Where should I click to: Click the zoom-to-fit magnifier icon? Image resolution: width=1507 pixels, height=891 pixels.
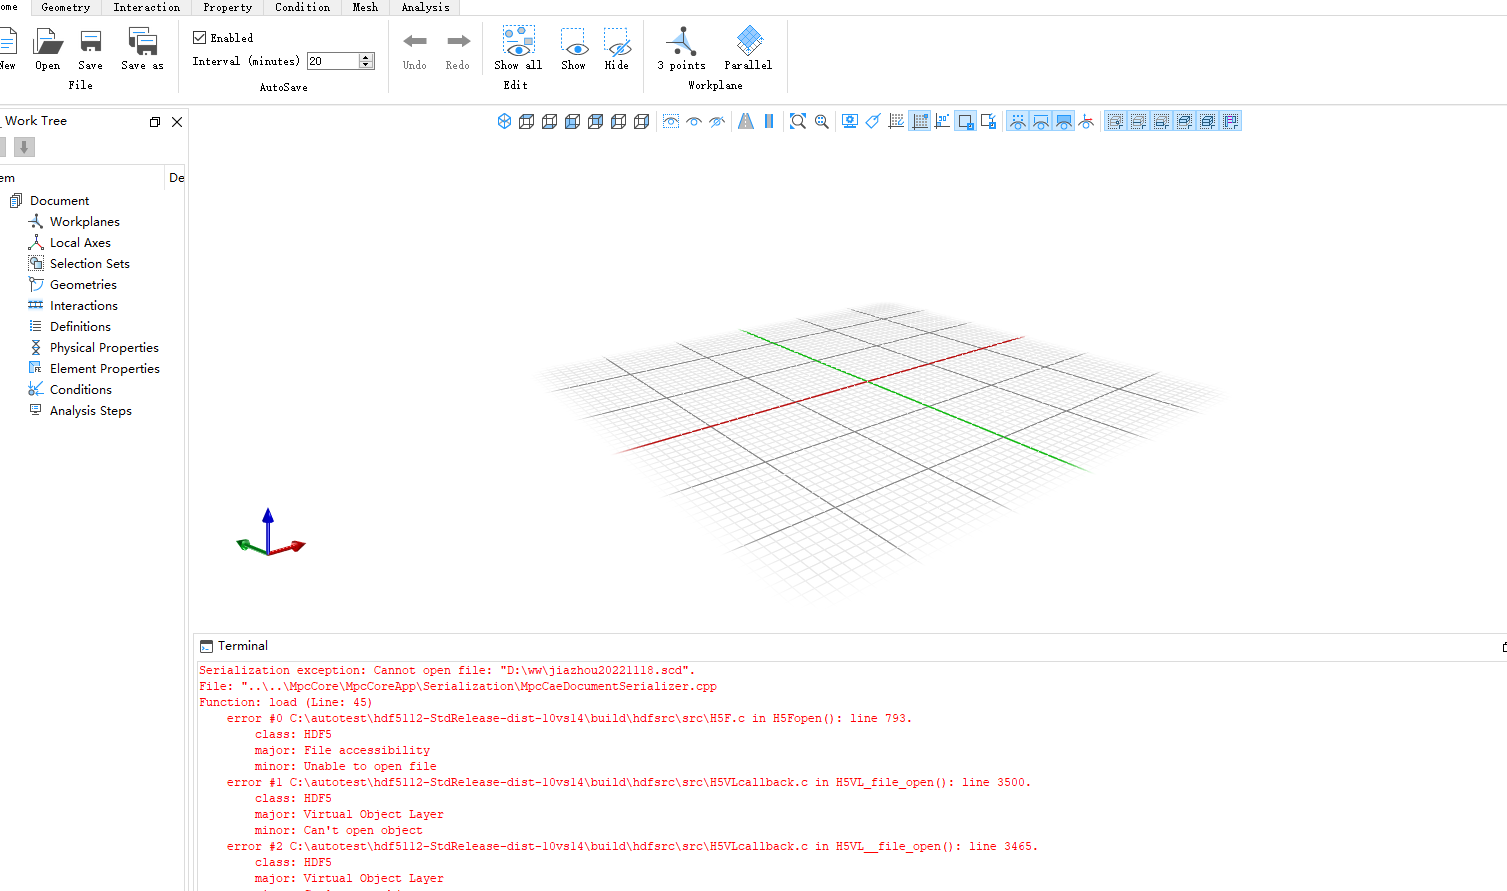[x=797, y=121]
